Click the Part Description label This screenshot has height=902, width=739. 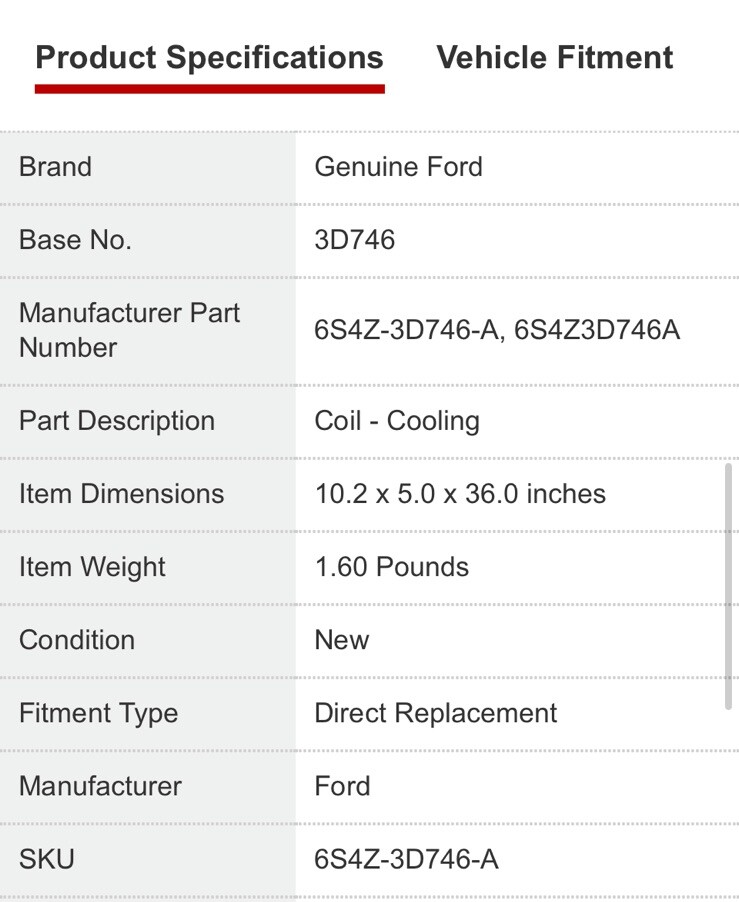coord(116,421)
